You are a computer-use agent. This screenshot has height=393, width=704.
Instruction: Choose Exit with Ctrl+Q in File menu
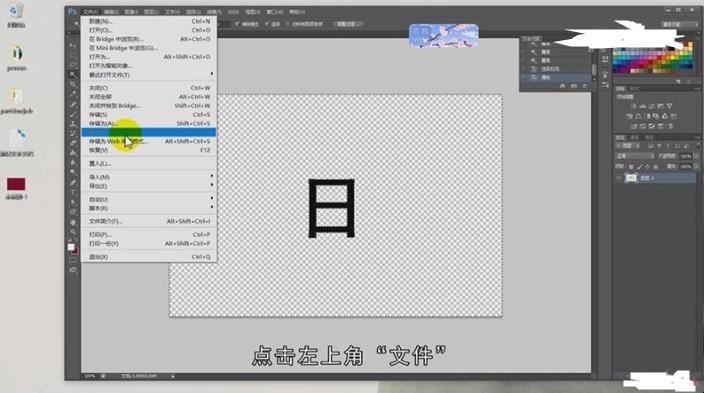coord(149,257)
